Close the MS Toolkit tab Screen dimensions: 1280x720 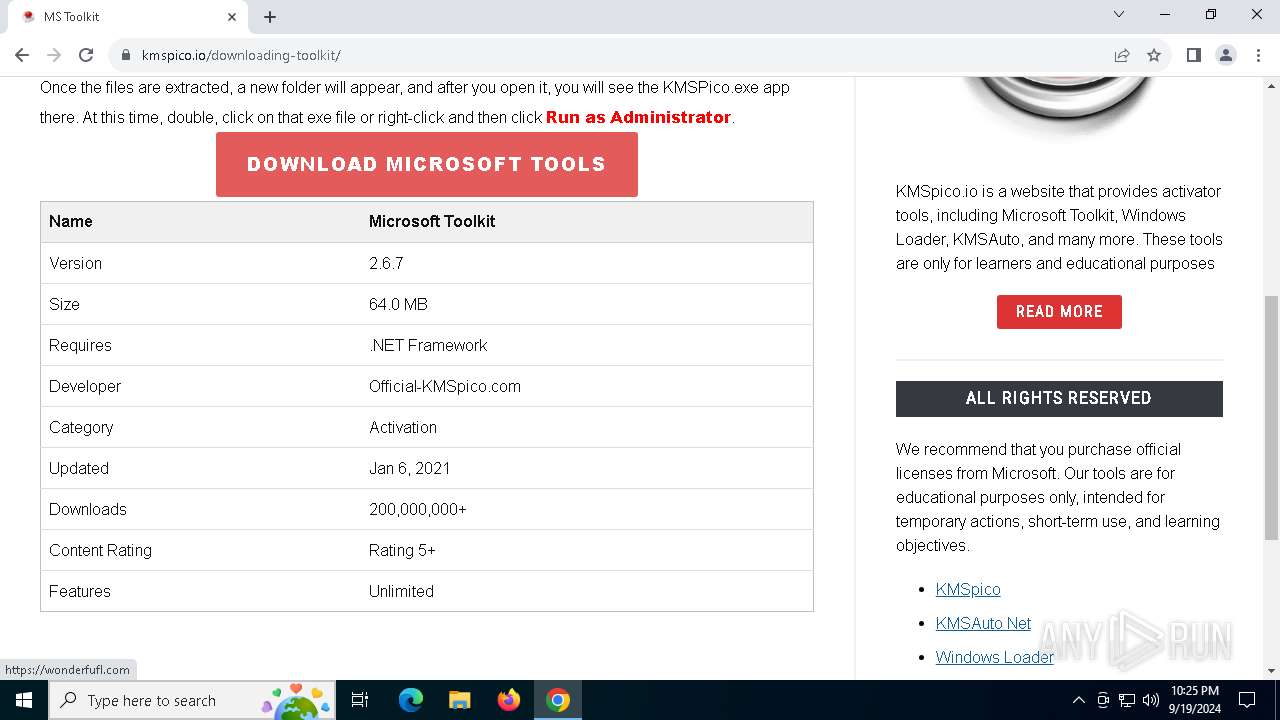(232, 16)
